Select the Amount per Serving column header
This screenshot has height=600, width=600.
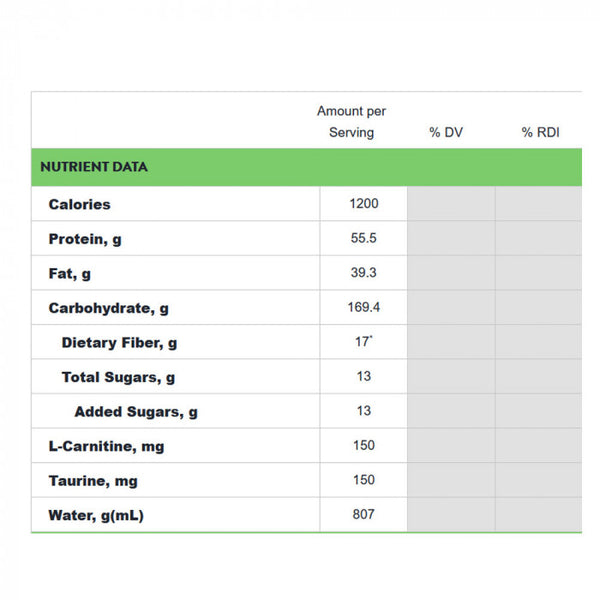(351, 122)
